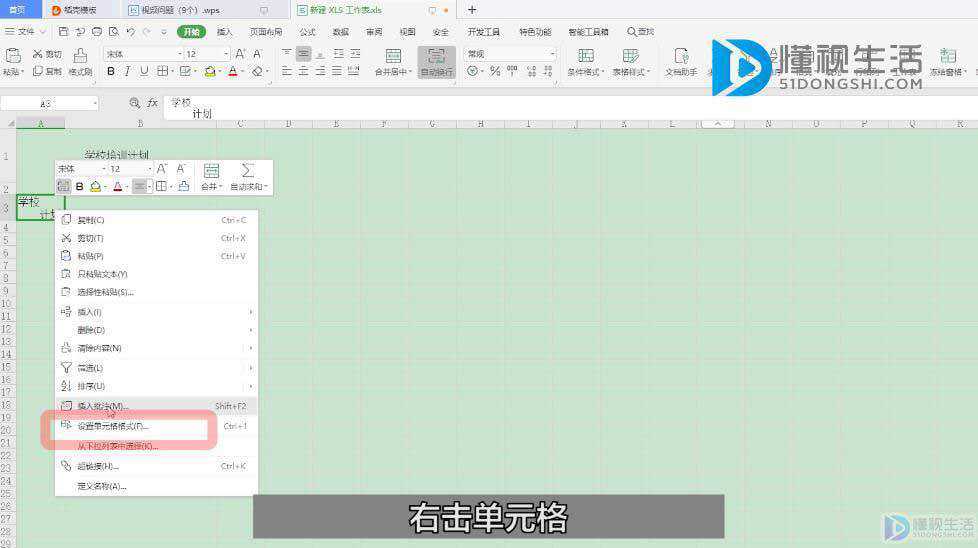Click the ribbon align-right icon
This screenshot has height=548, width=978.
tap(320, 71)
